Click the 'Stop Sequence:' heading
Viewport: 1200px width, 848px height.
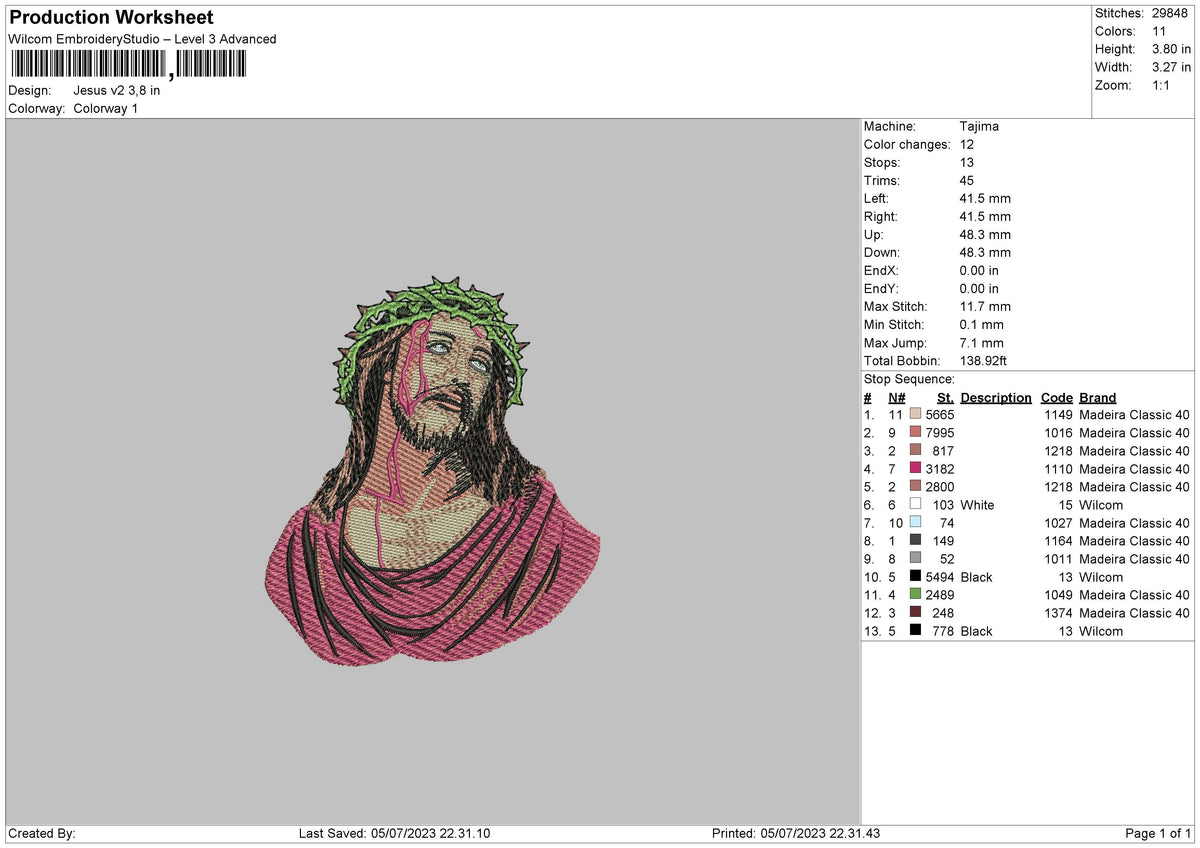[x=909, y=379]
